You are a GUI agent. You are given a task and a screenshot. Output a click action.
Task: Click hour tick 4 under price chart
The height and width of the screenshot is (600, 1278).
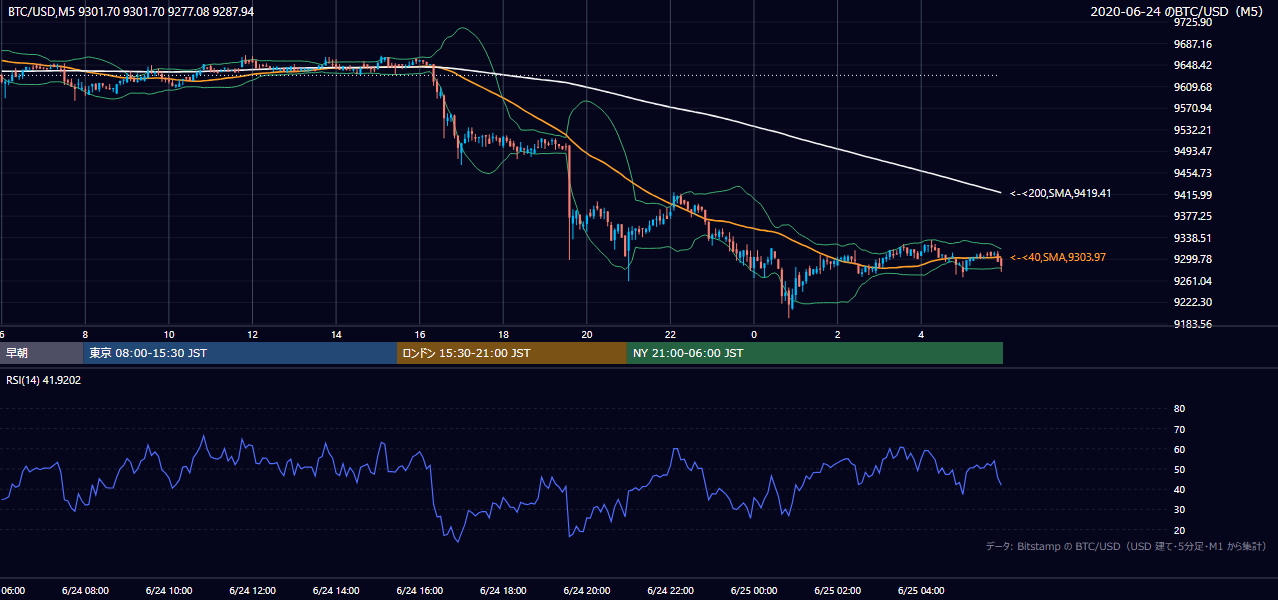921,334
